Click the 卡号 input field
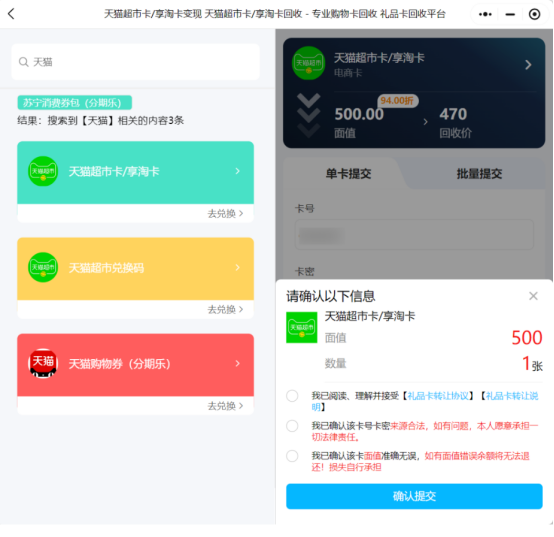The image size is (554, 537). (414, 235)
